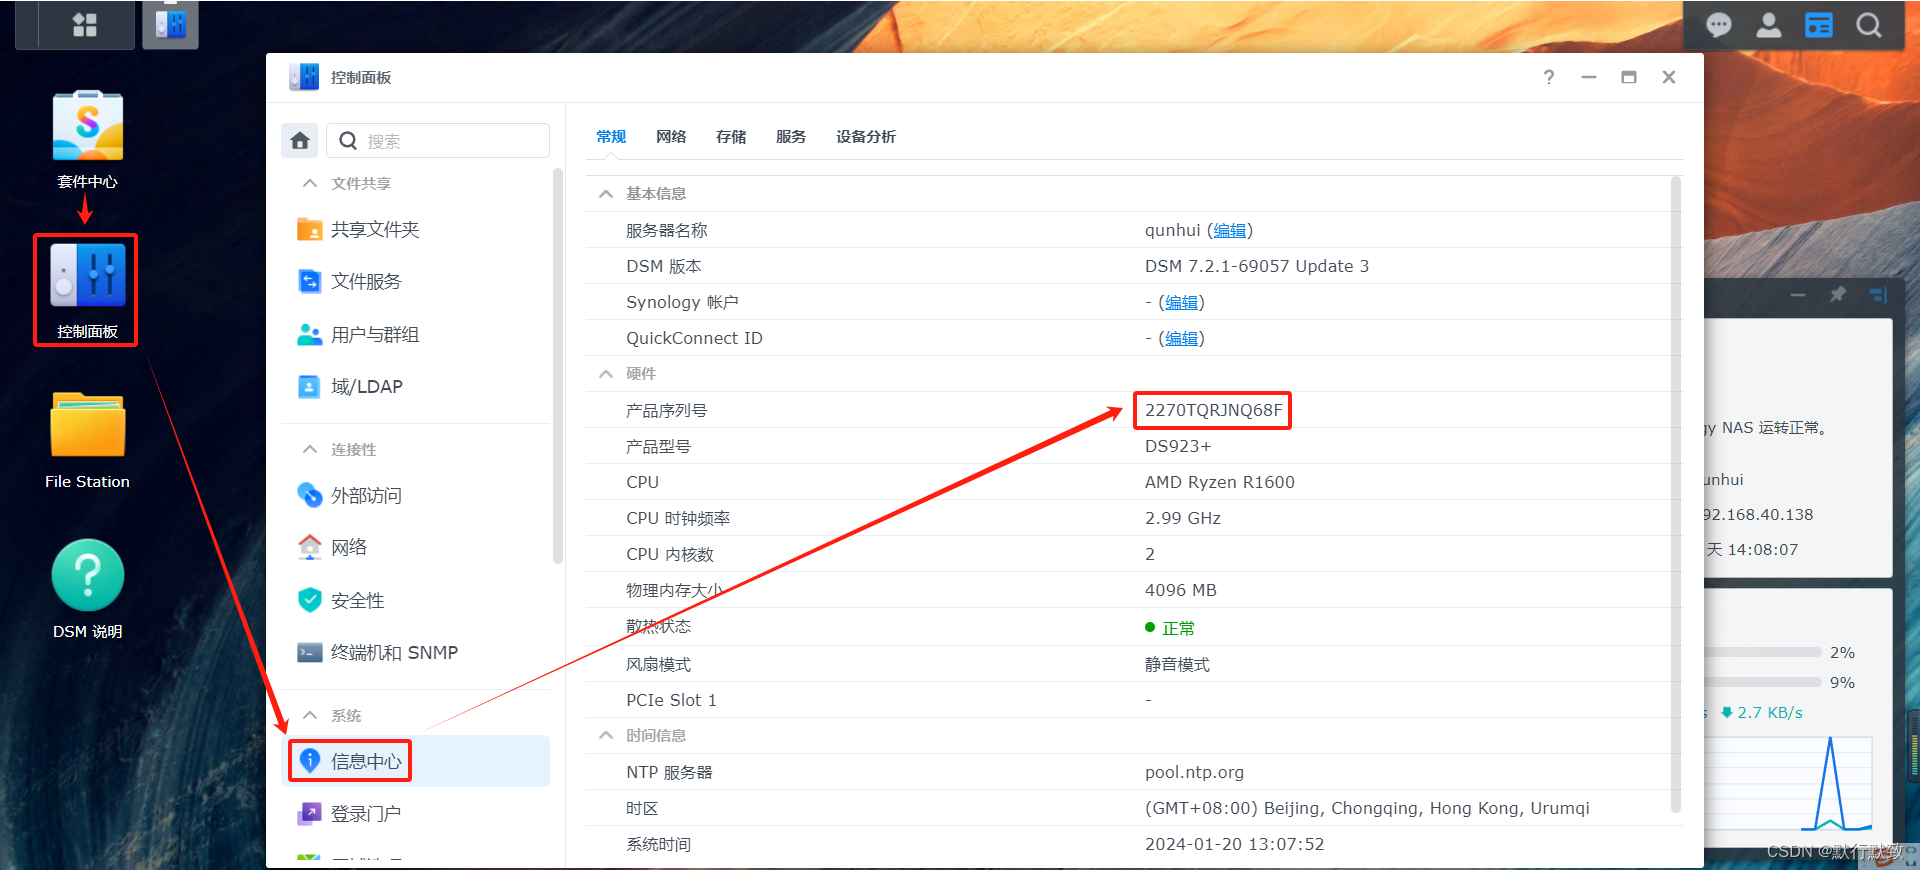Pin the widget panel with the pin icon

point(1837,295)
